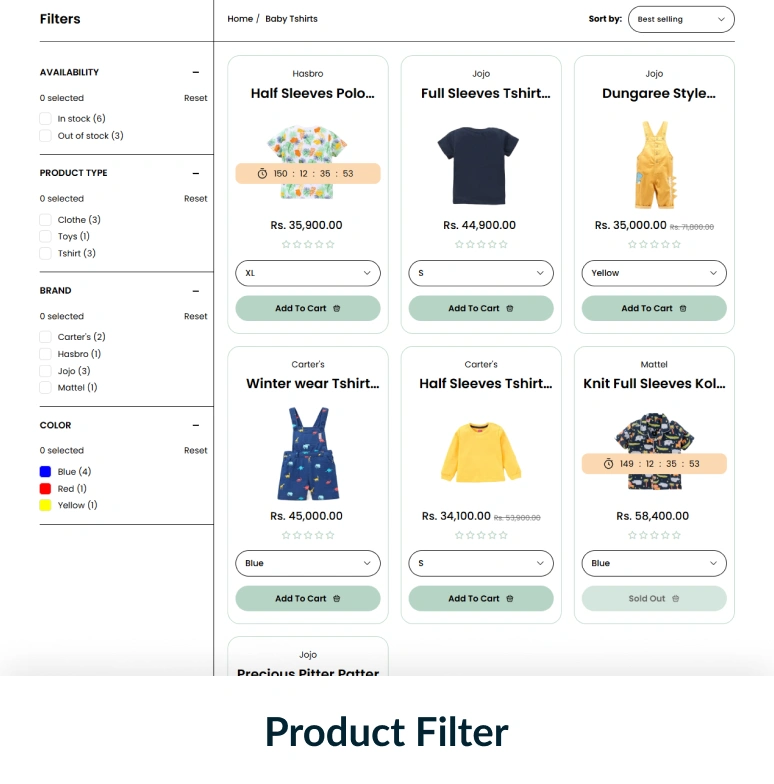Check the In stock (6) checkbox
This screenshot has width=774, height=784.
pos(46,118)
